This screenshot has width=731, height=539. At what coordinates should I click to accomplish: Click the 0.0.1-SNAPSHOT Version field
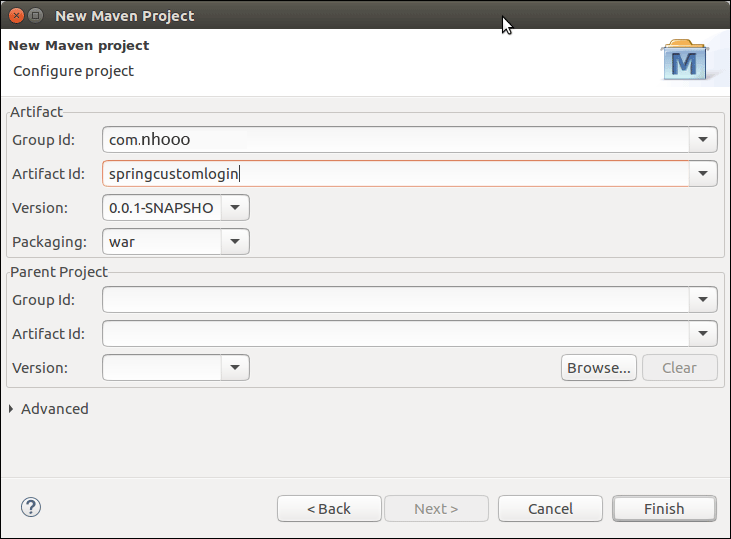pos(162,208)
